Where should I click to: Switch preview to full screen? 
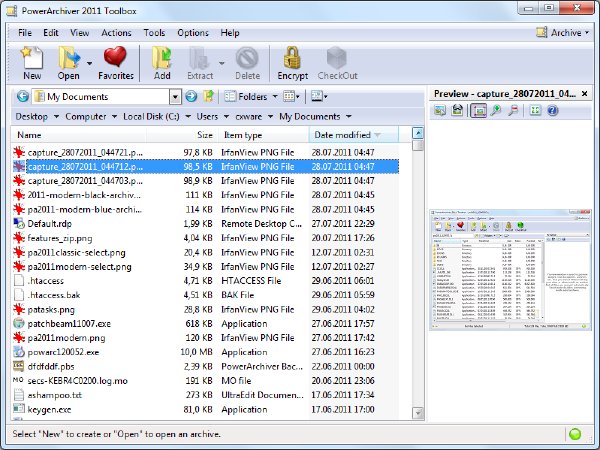[x=535, y=111]
